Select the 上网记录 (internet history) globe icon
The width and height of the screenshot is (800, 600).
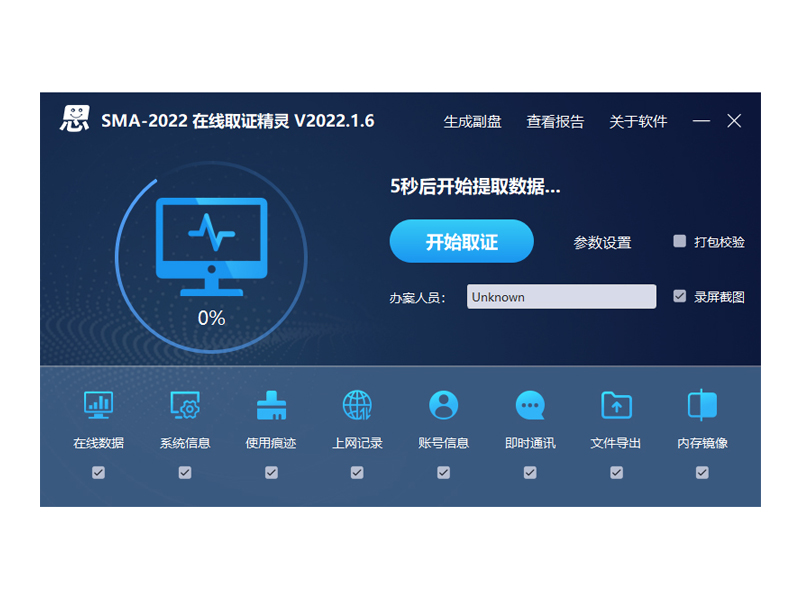357,404
